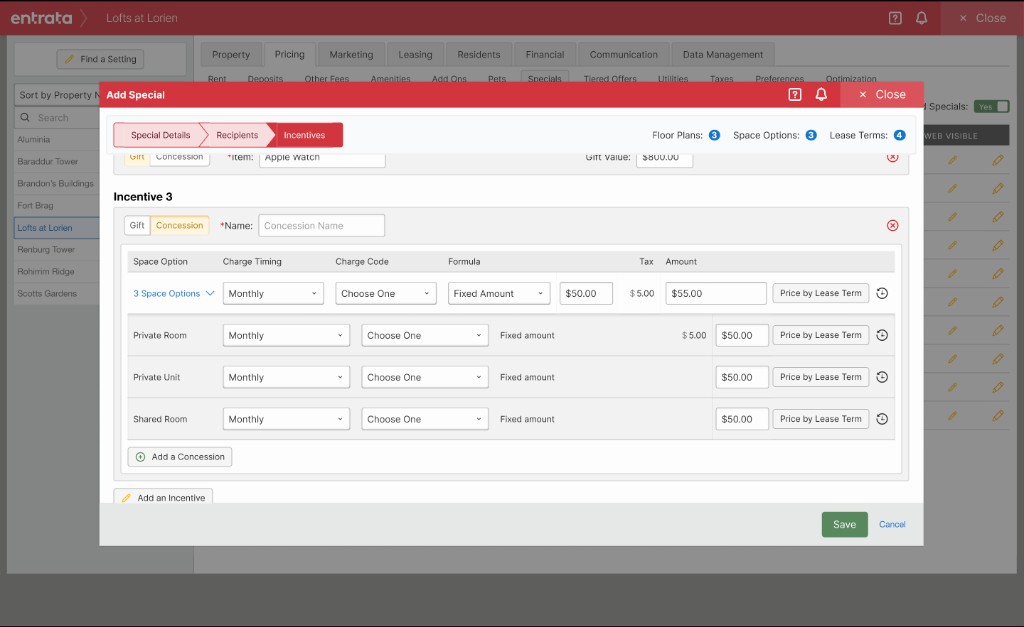Open Charge Code dropdown in 3 Space Options row
The image size is (1024, 627).
click(x=385, y=293)
